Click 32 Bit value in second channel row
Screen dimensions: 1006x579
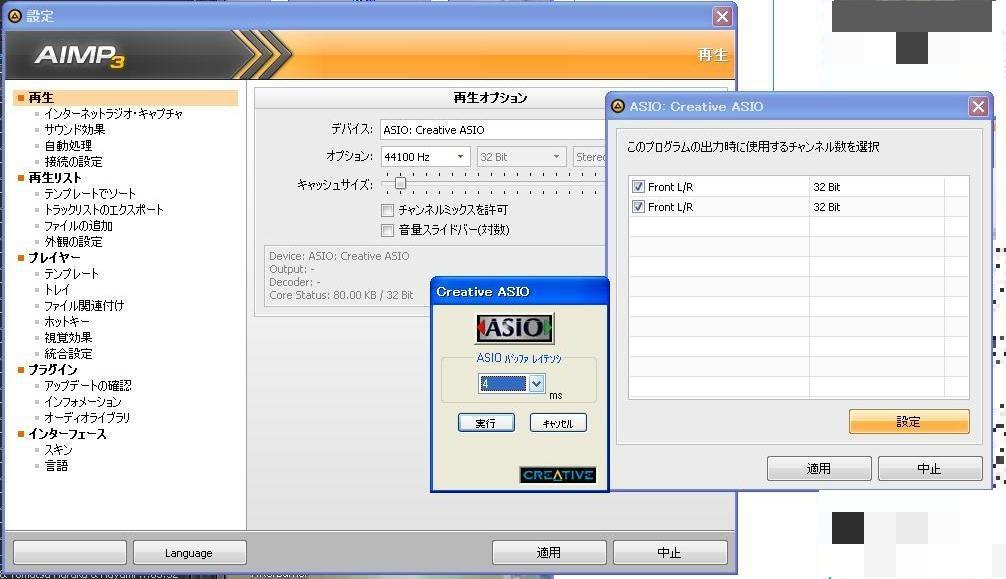point(826,207)
